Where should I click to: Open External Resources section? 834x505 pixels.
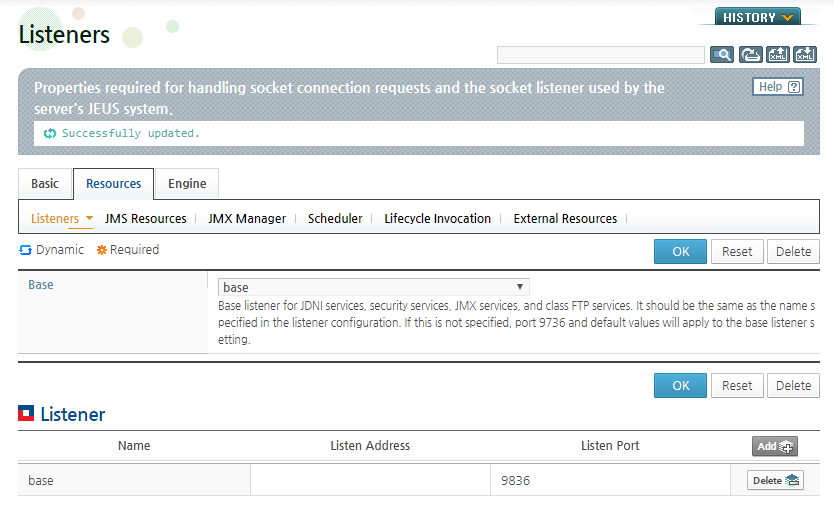click(565, 219)
